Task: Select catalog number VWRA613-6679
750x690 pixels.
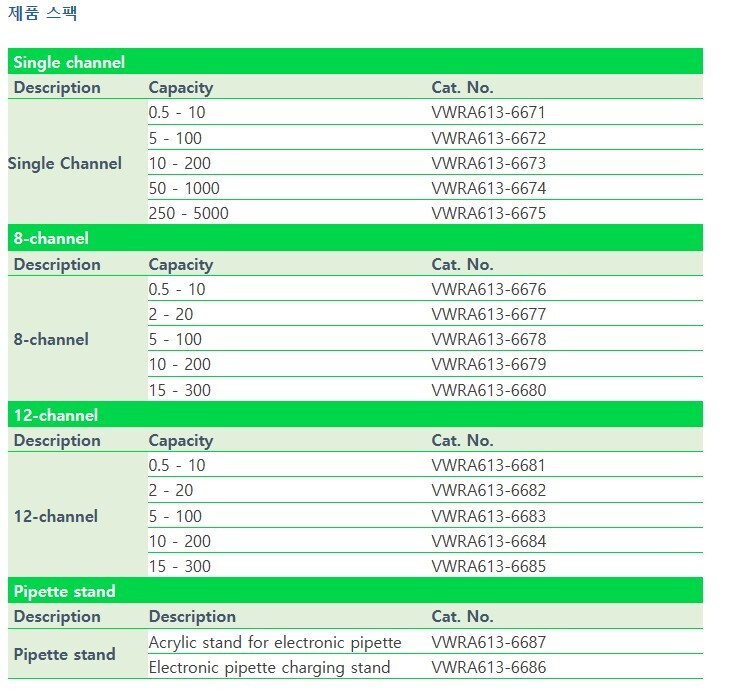Action: coord(488,364)
